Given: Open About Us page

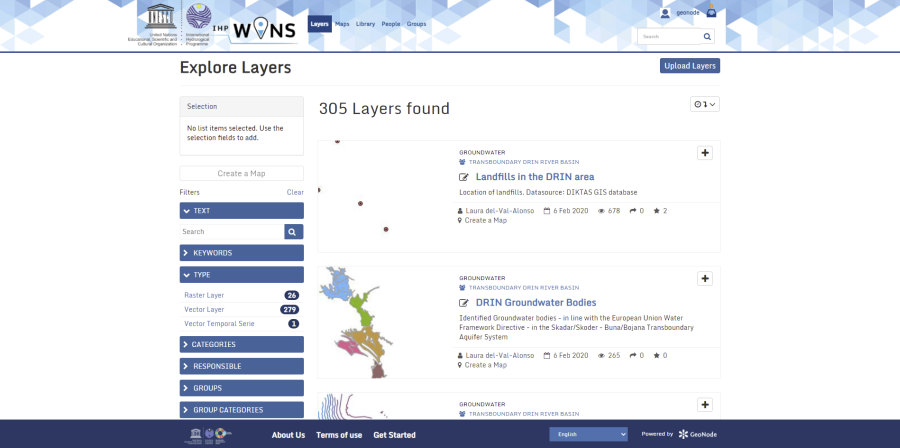Looking at the screenshot, I should coord(288,435).
